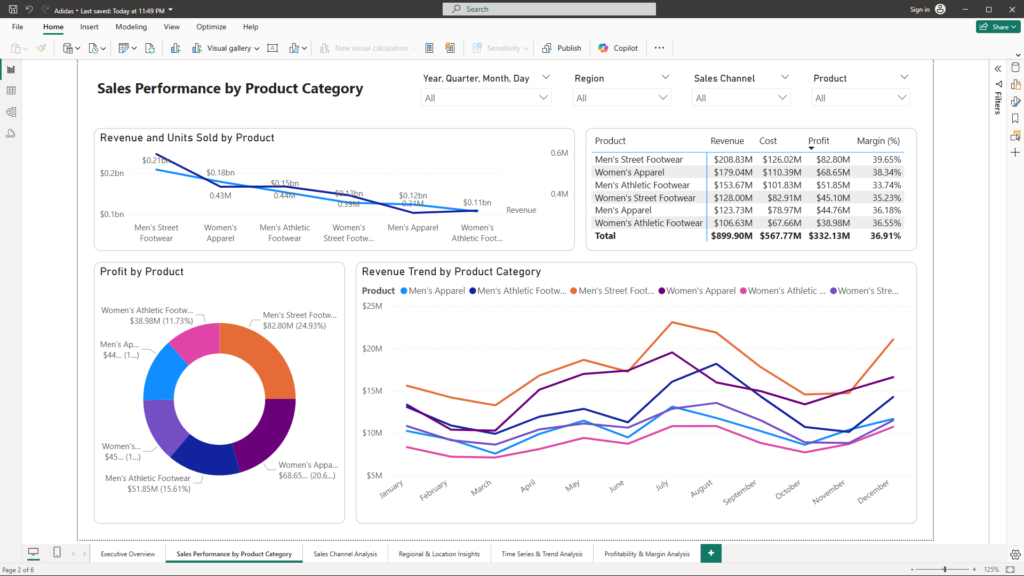This screenshot has height=576, width=1024.
Task: Open the Bookmarks pane icon
Action: [x=1015, y=118]
